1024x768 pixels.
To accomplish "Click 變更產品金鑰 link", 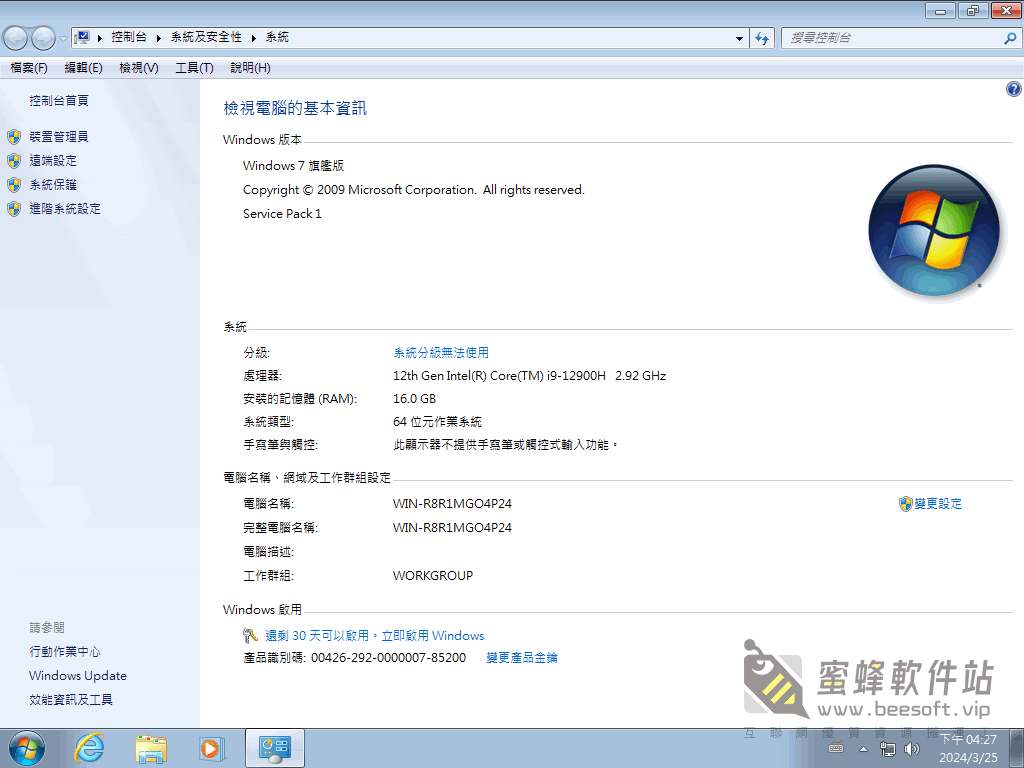I will point(522,658).
